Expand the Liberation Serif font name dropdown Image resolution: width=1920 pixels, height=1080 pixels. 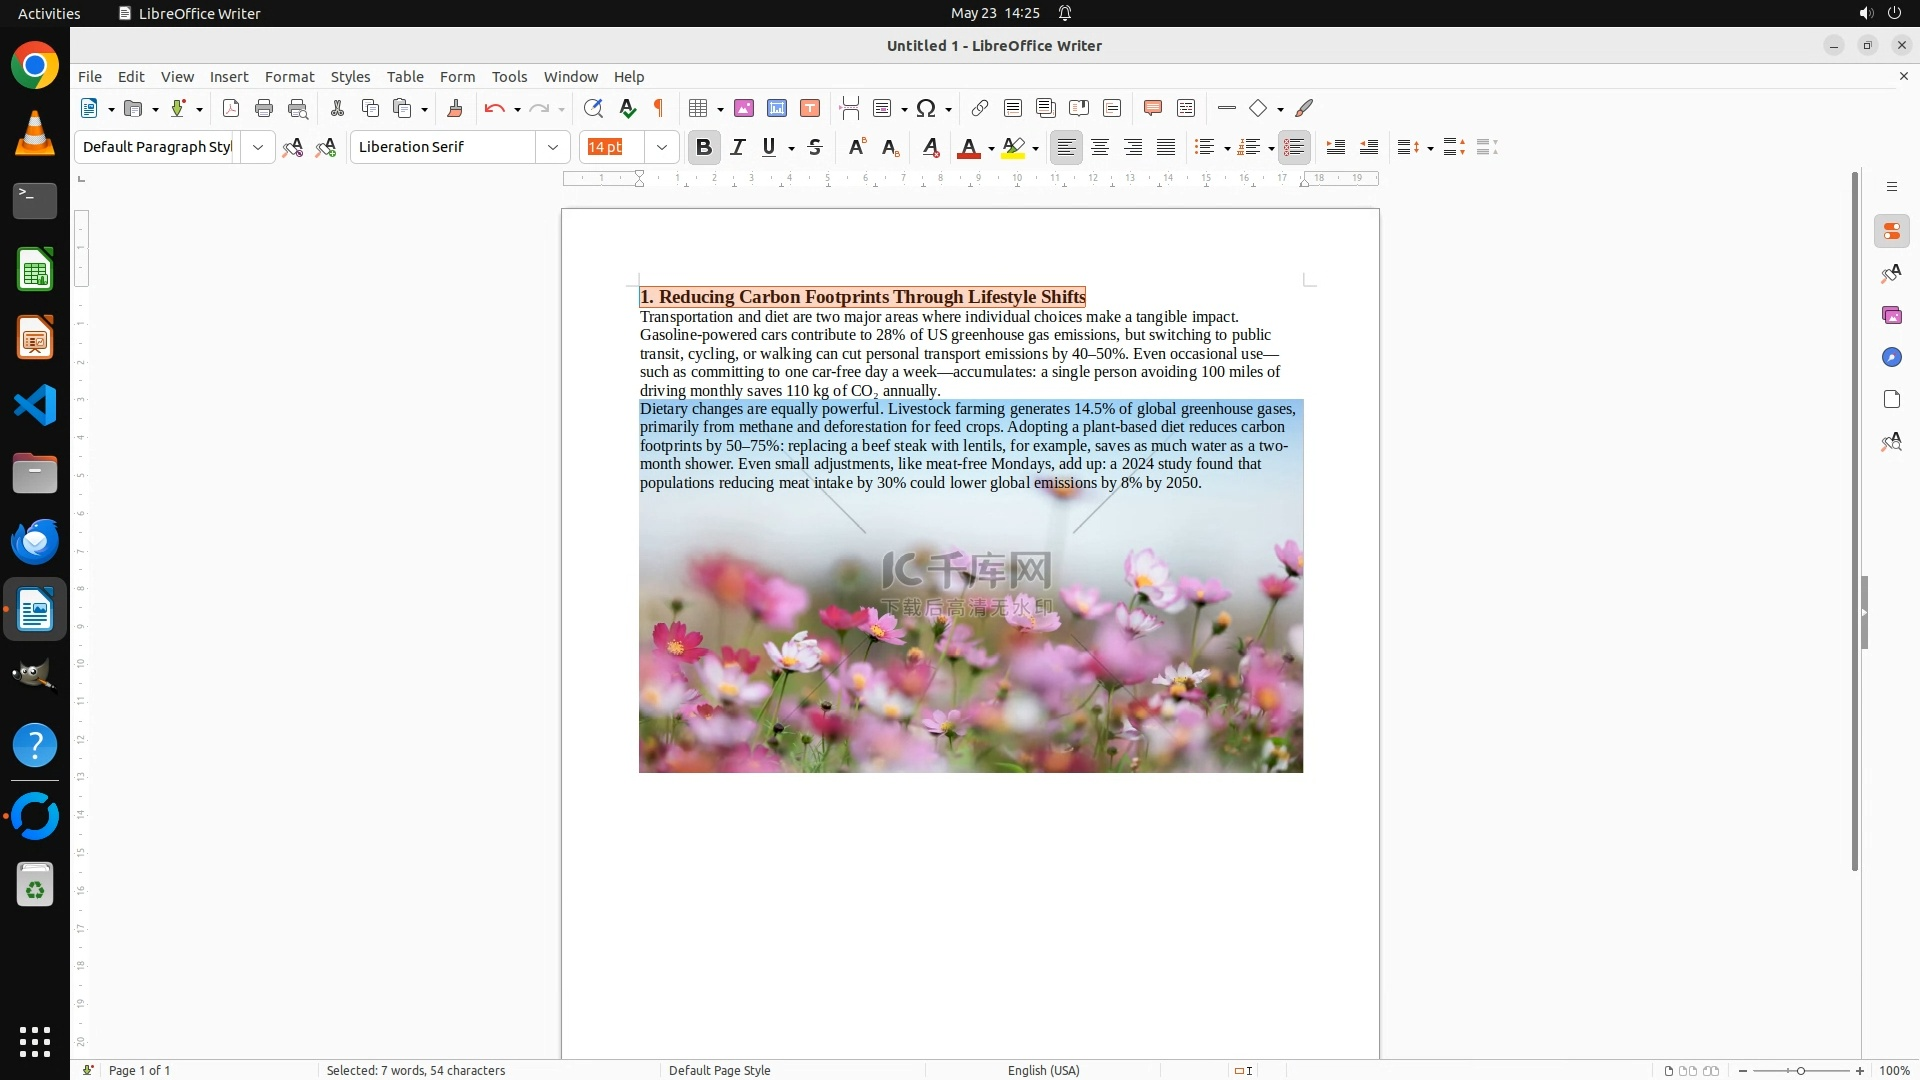point(553,147)
